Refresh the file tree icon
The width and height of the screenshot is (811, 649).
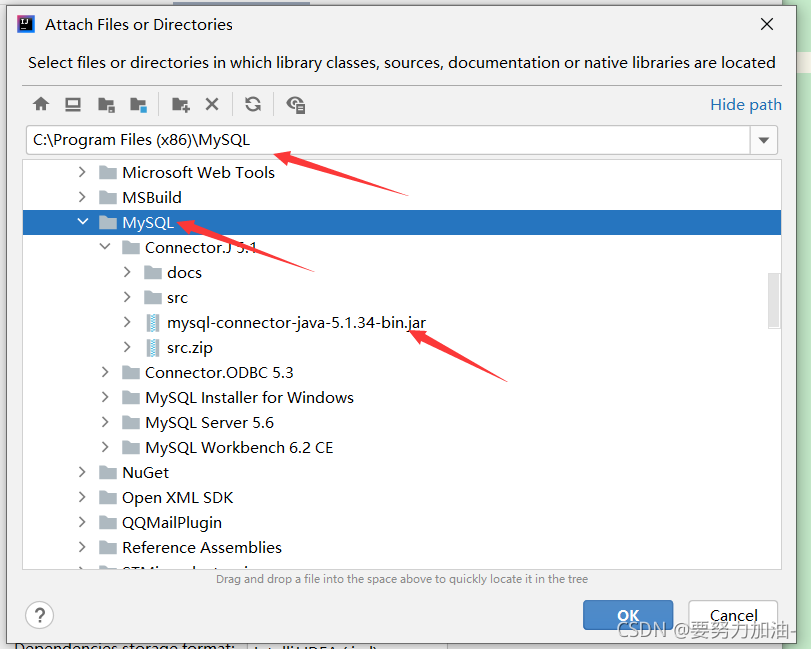253,104
